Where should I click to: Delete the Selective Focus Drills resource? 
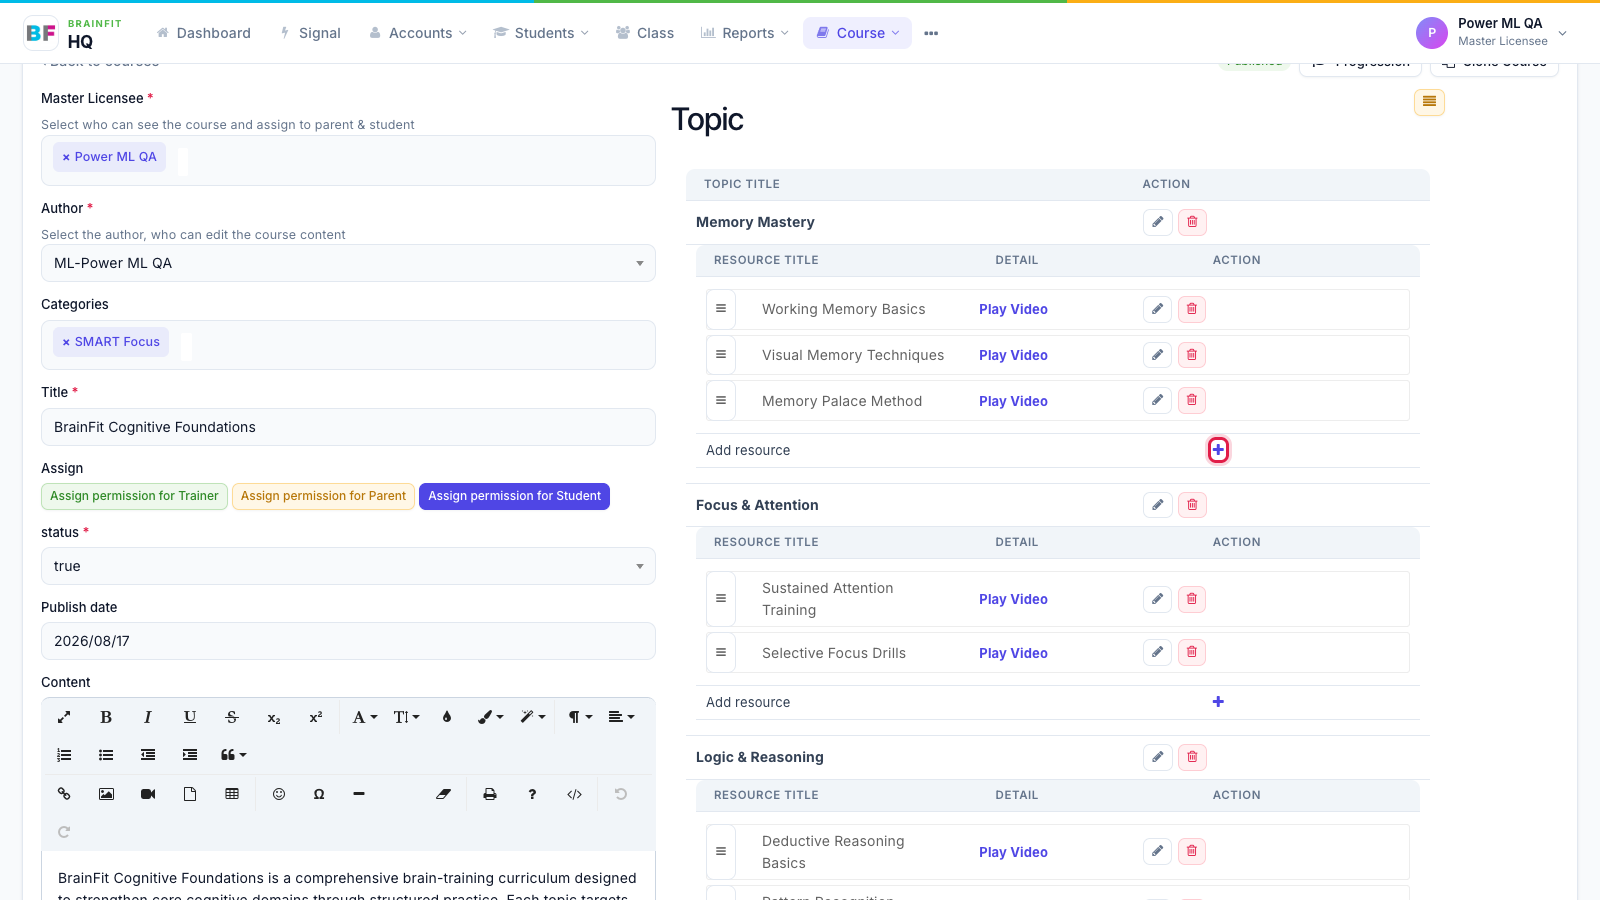point(1192,653)
